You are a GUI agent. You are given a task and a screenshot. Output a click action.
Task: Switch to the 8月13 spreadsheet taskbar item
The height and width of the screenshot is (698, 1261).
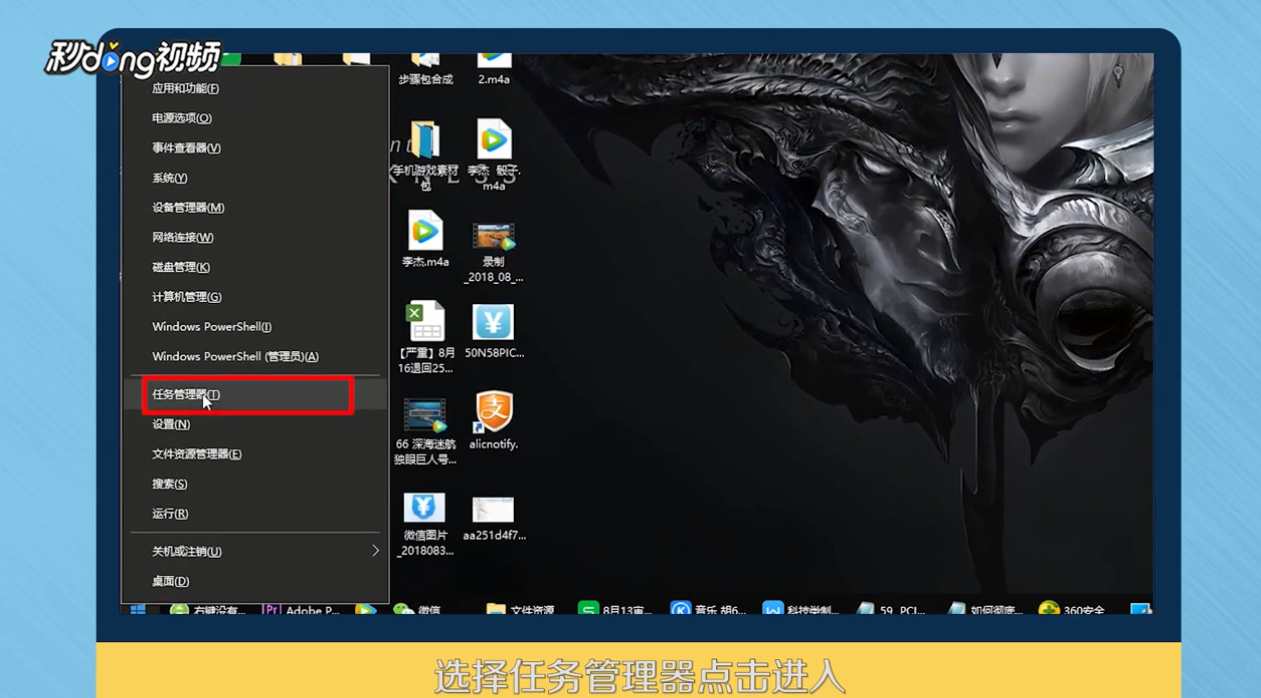[615, 609]
